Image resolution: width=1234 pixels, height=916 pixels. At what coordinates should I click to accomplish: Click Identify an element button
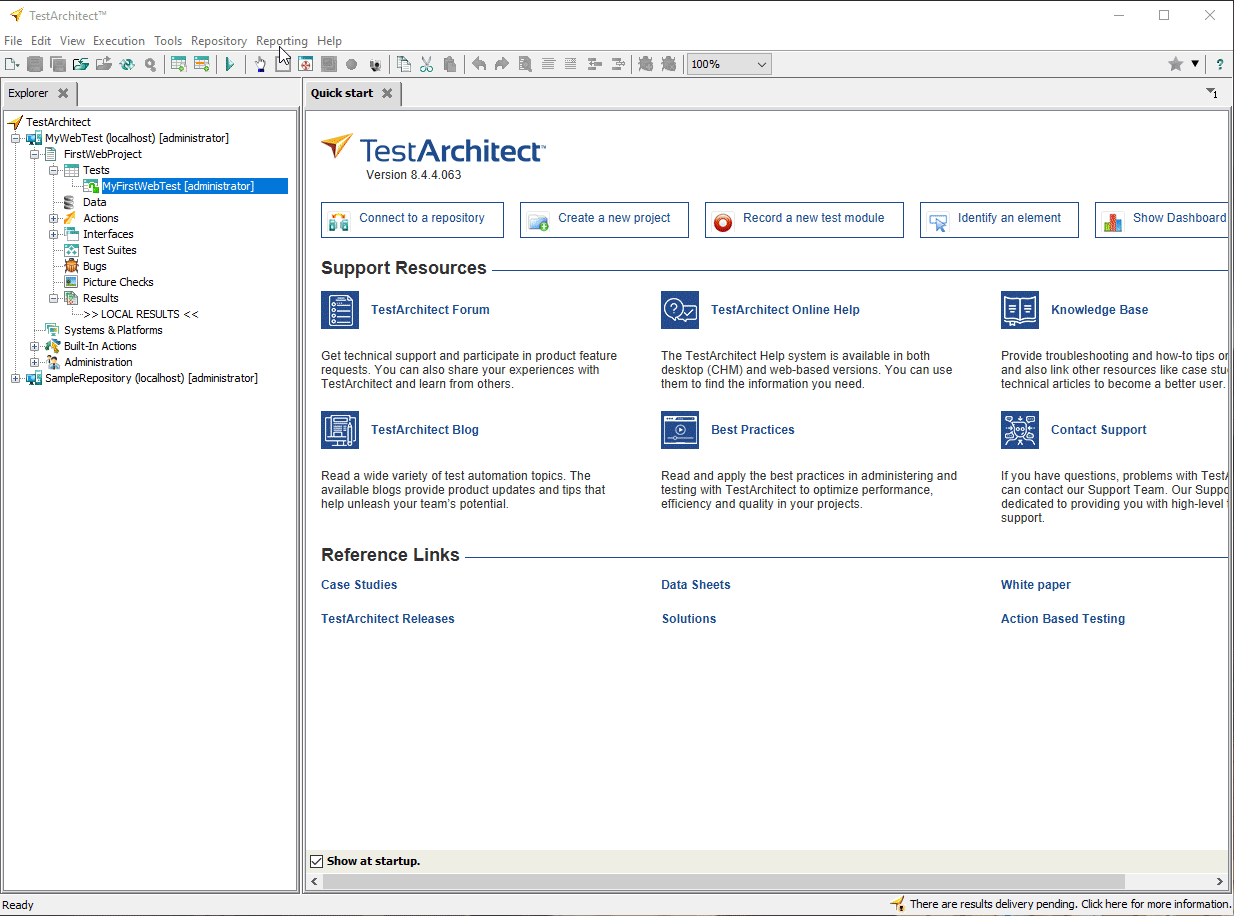(999, 220)
